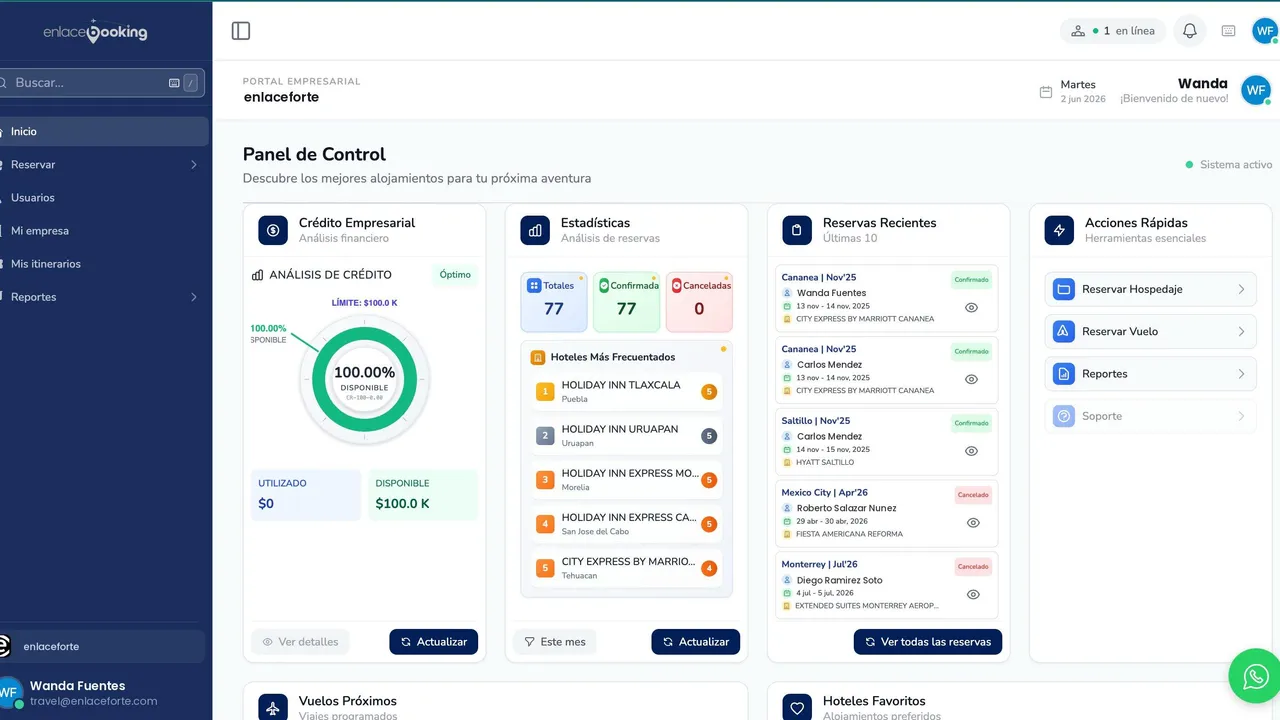This screenshot has width=1280, height=720.
Task: Open Mis itinerarios in sidebar
Action: click(104, 264)
